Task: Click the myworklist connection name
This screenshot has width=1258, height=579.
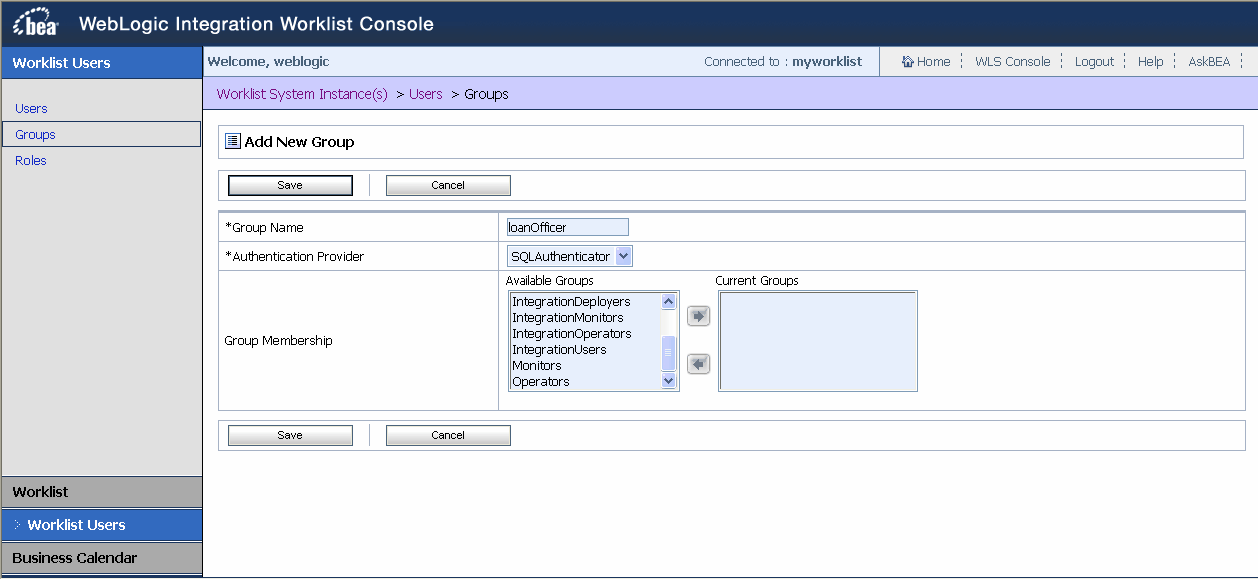Action: pos(827,62)
